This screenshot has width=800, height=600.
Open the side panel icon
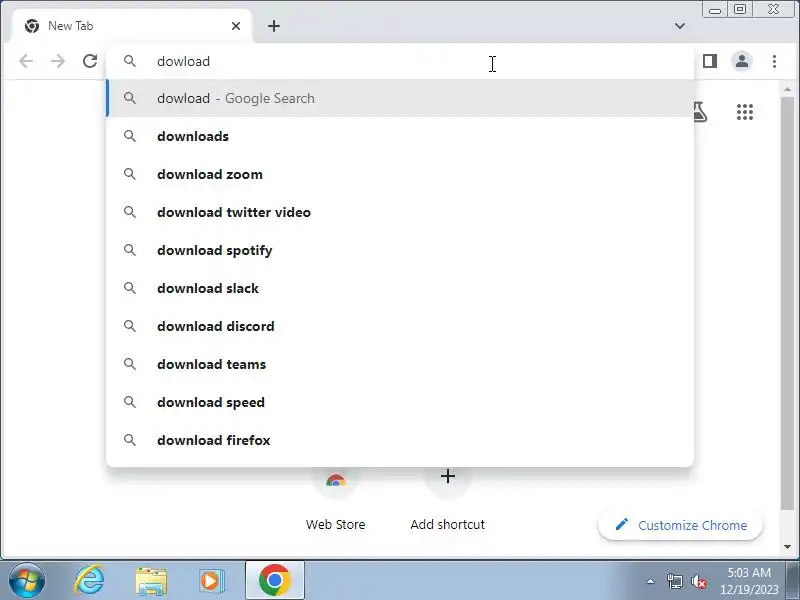click(x=710, y=61)
